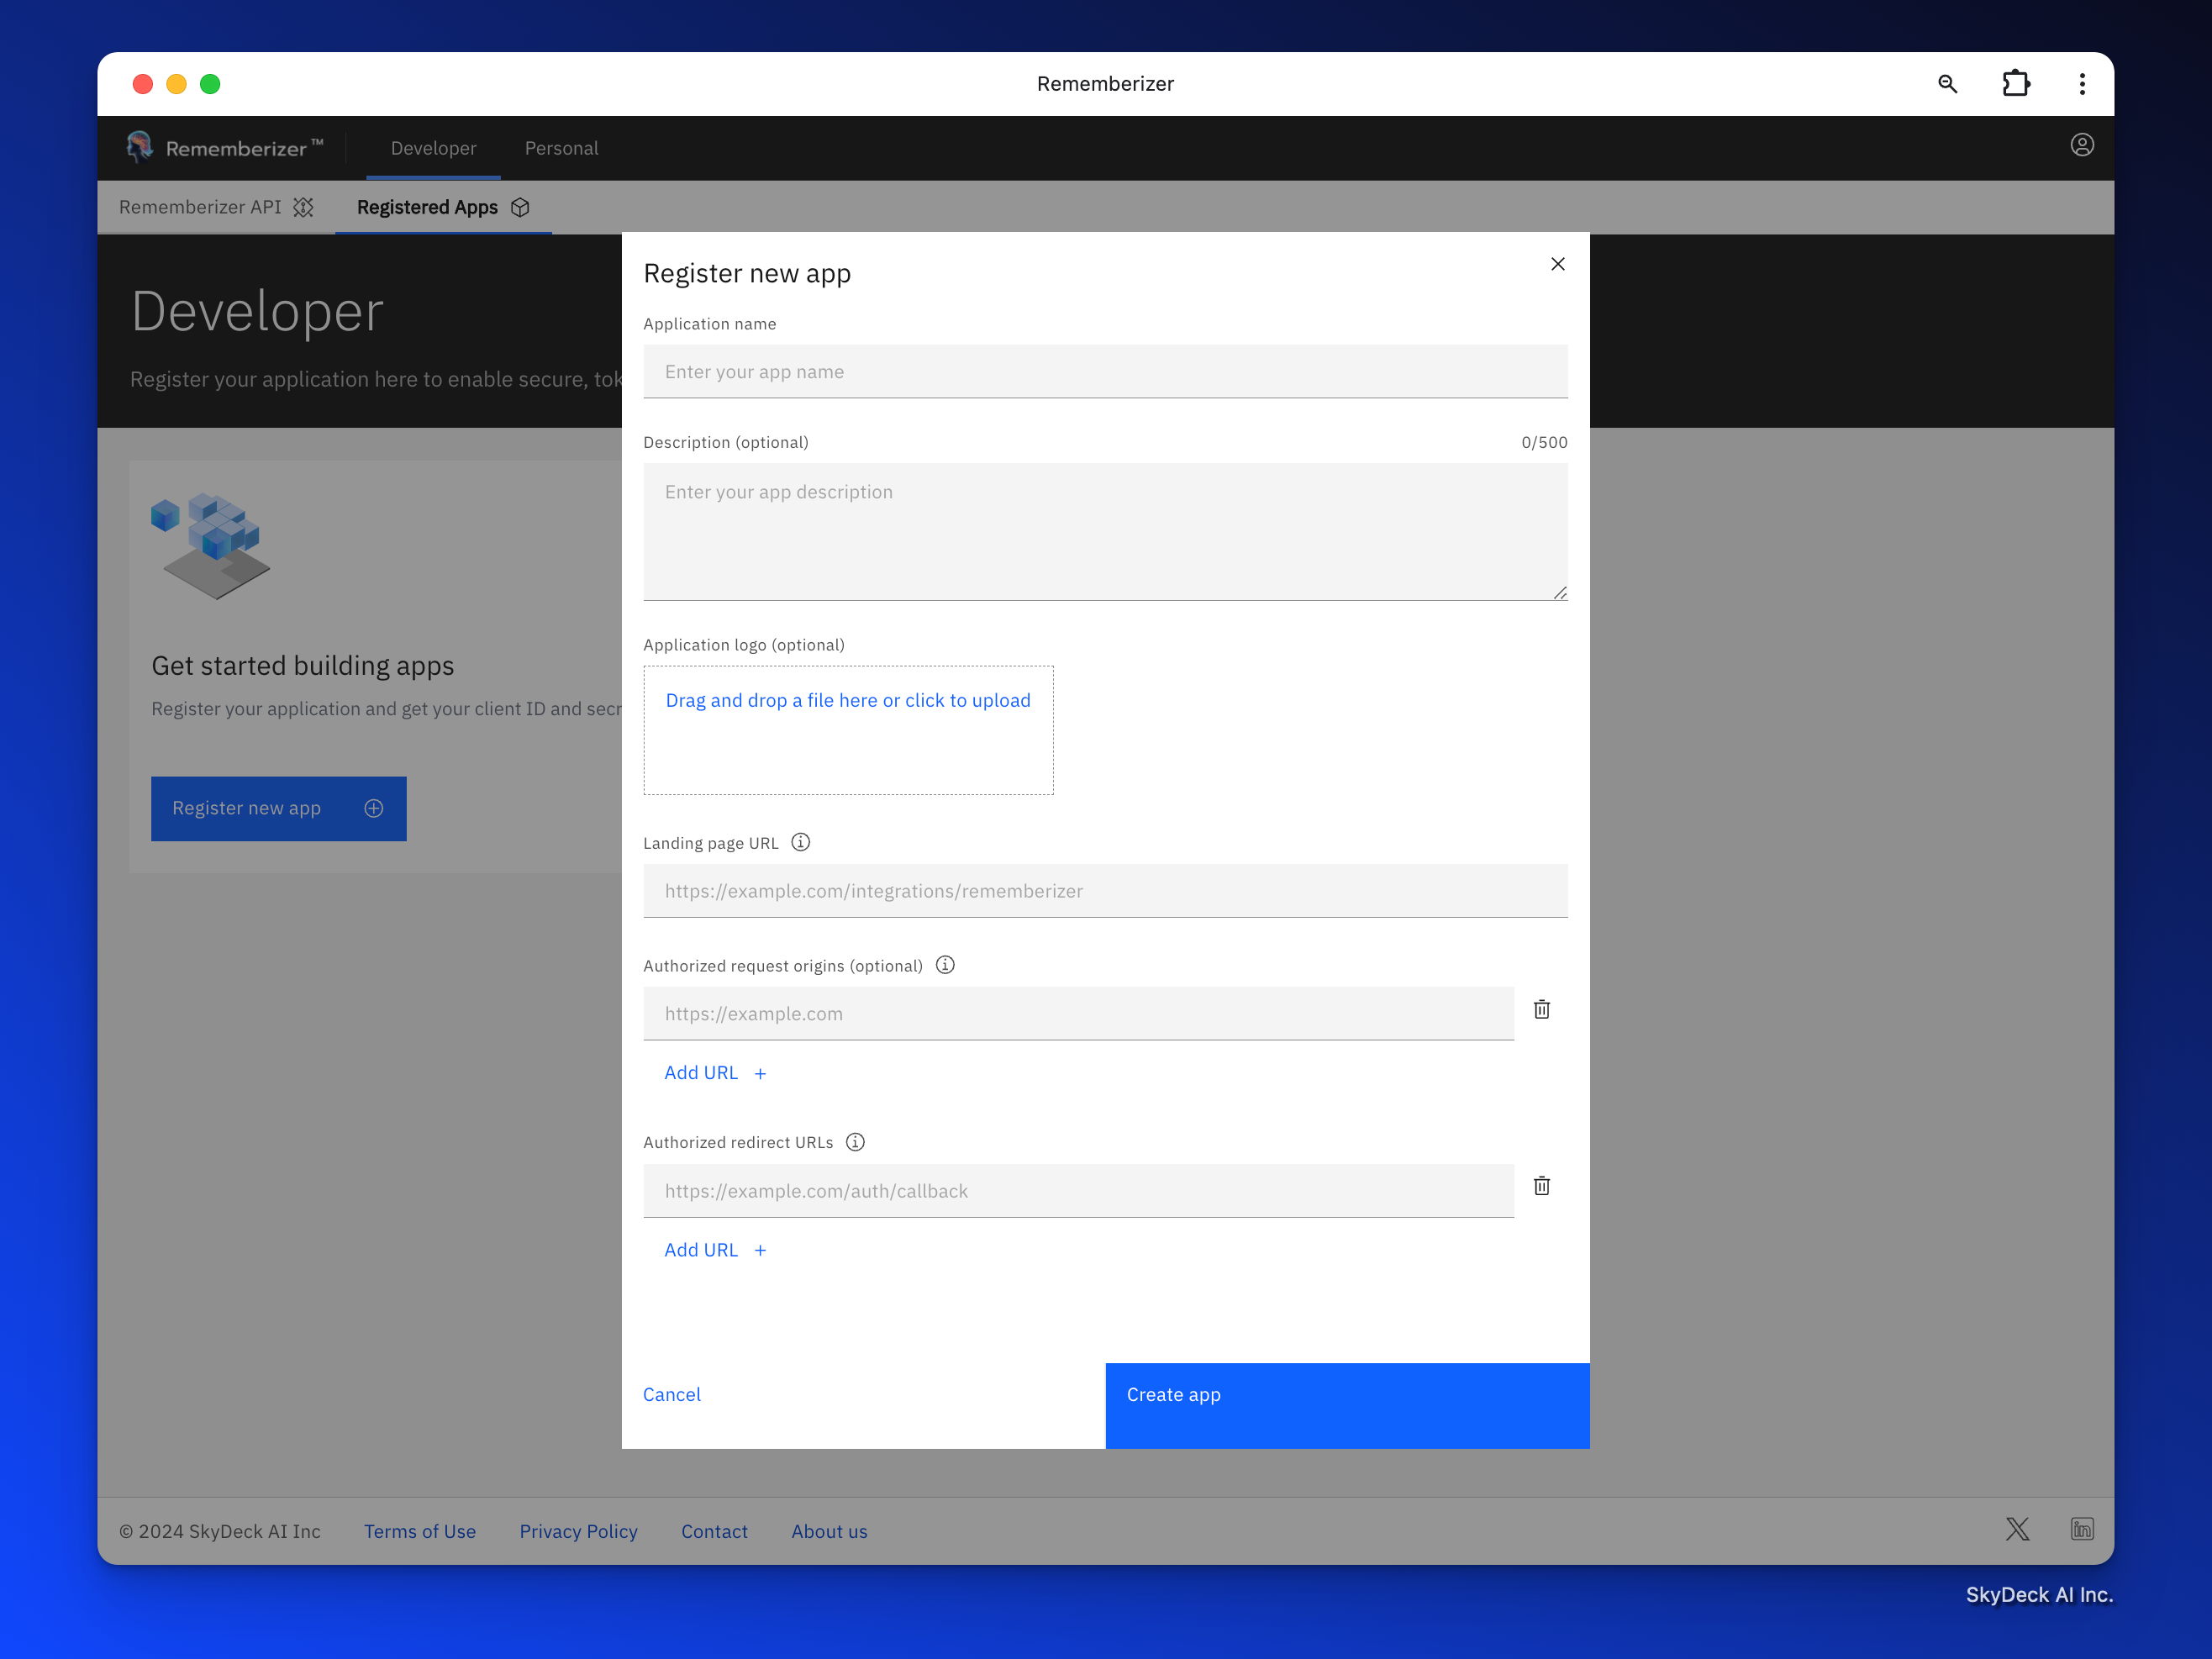Click the application logo upload drop zone
Screen dimensions: 2212x1659
pos(848,730)
